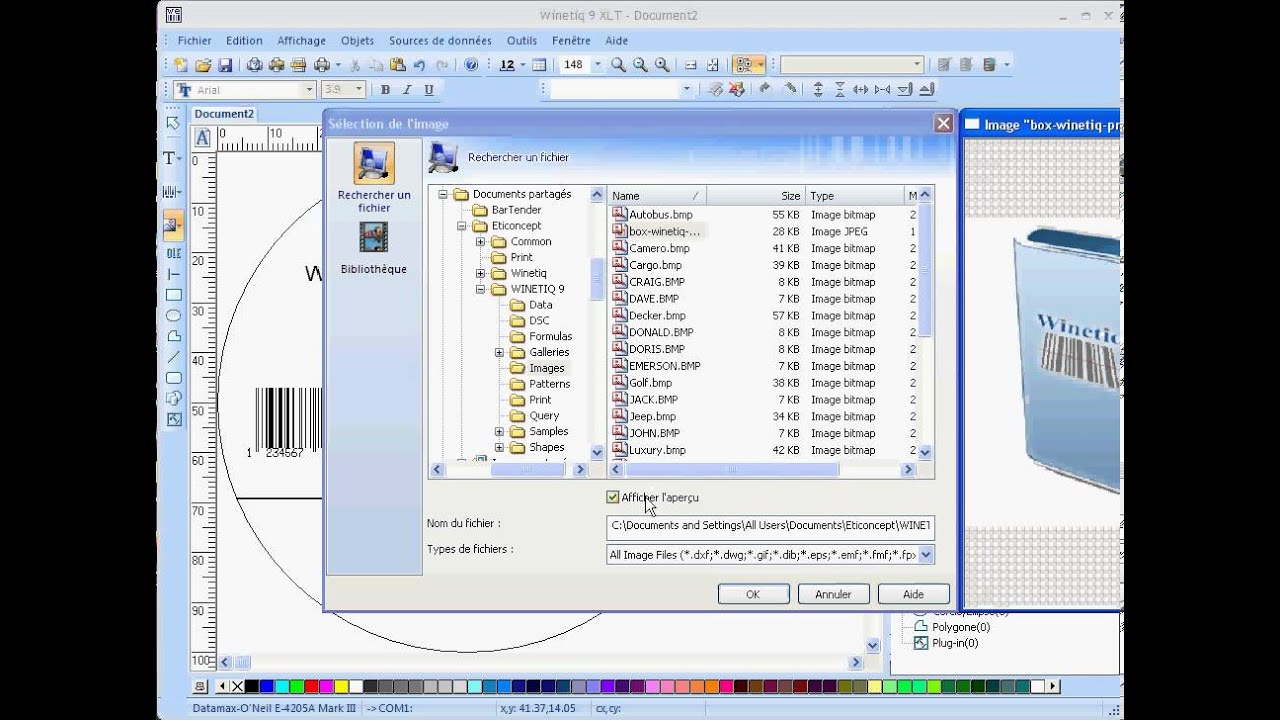The image size is (1280, 720).
Task: Toggle the Afficher l'aperçu checkbox
Action: click(613, 497)
